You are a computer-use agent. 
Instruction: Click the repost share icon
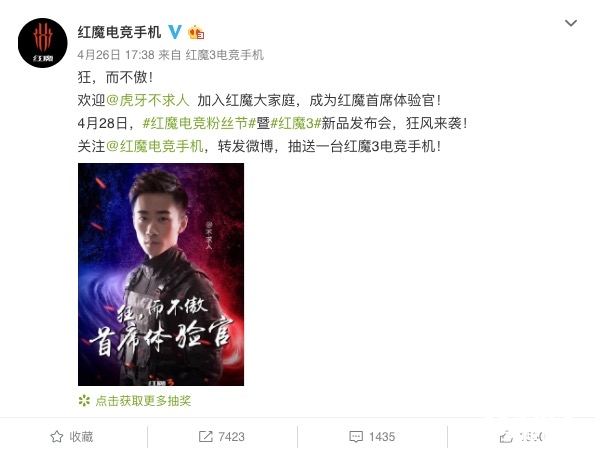tap(205, 437)
